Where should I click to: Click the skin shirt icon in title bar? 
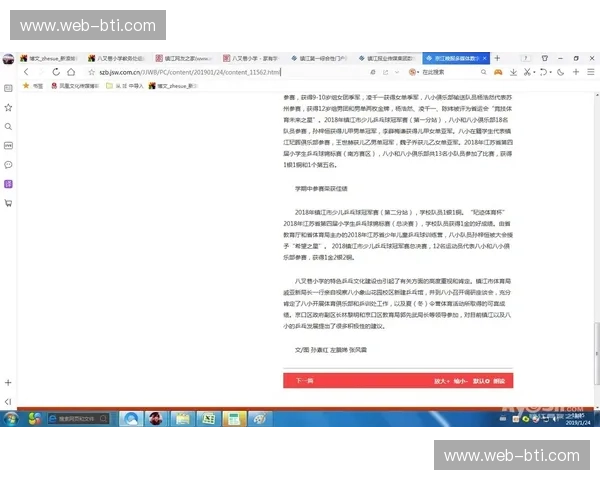click(545, 58)
